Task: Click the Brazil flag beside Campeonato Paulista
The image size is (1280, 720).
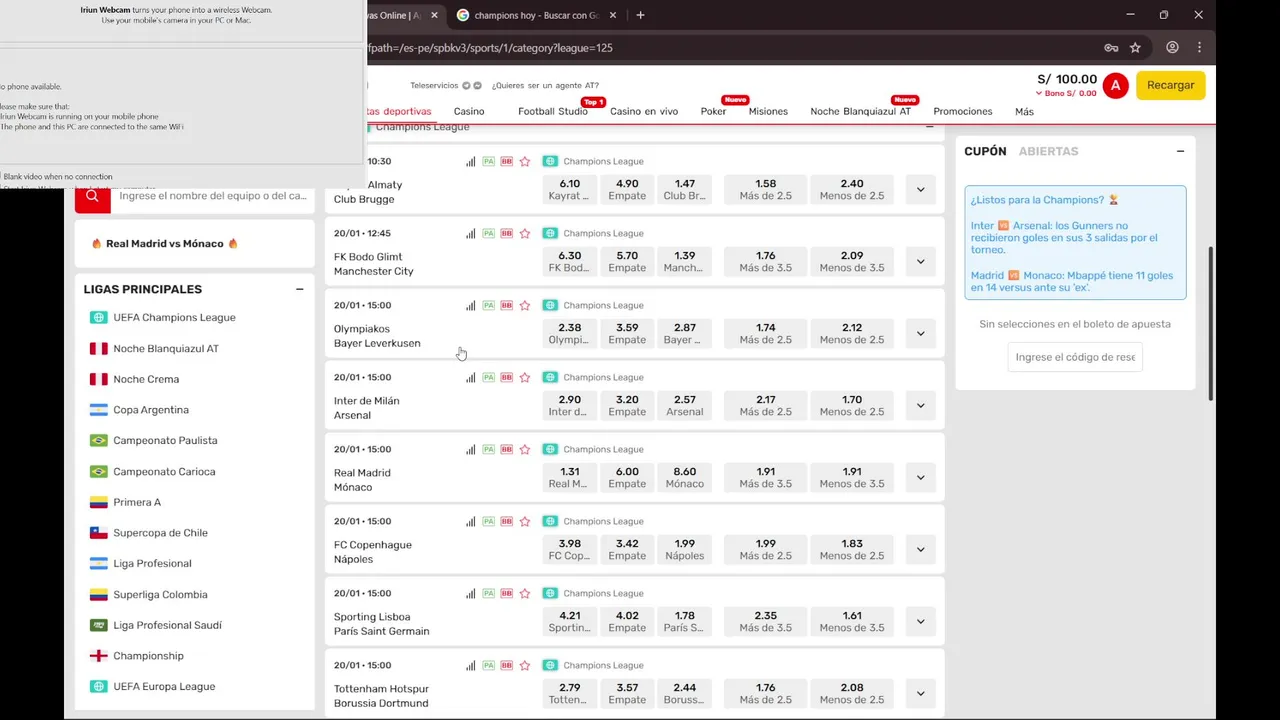Action: pyautogui.click(x=98, y=441)
